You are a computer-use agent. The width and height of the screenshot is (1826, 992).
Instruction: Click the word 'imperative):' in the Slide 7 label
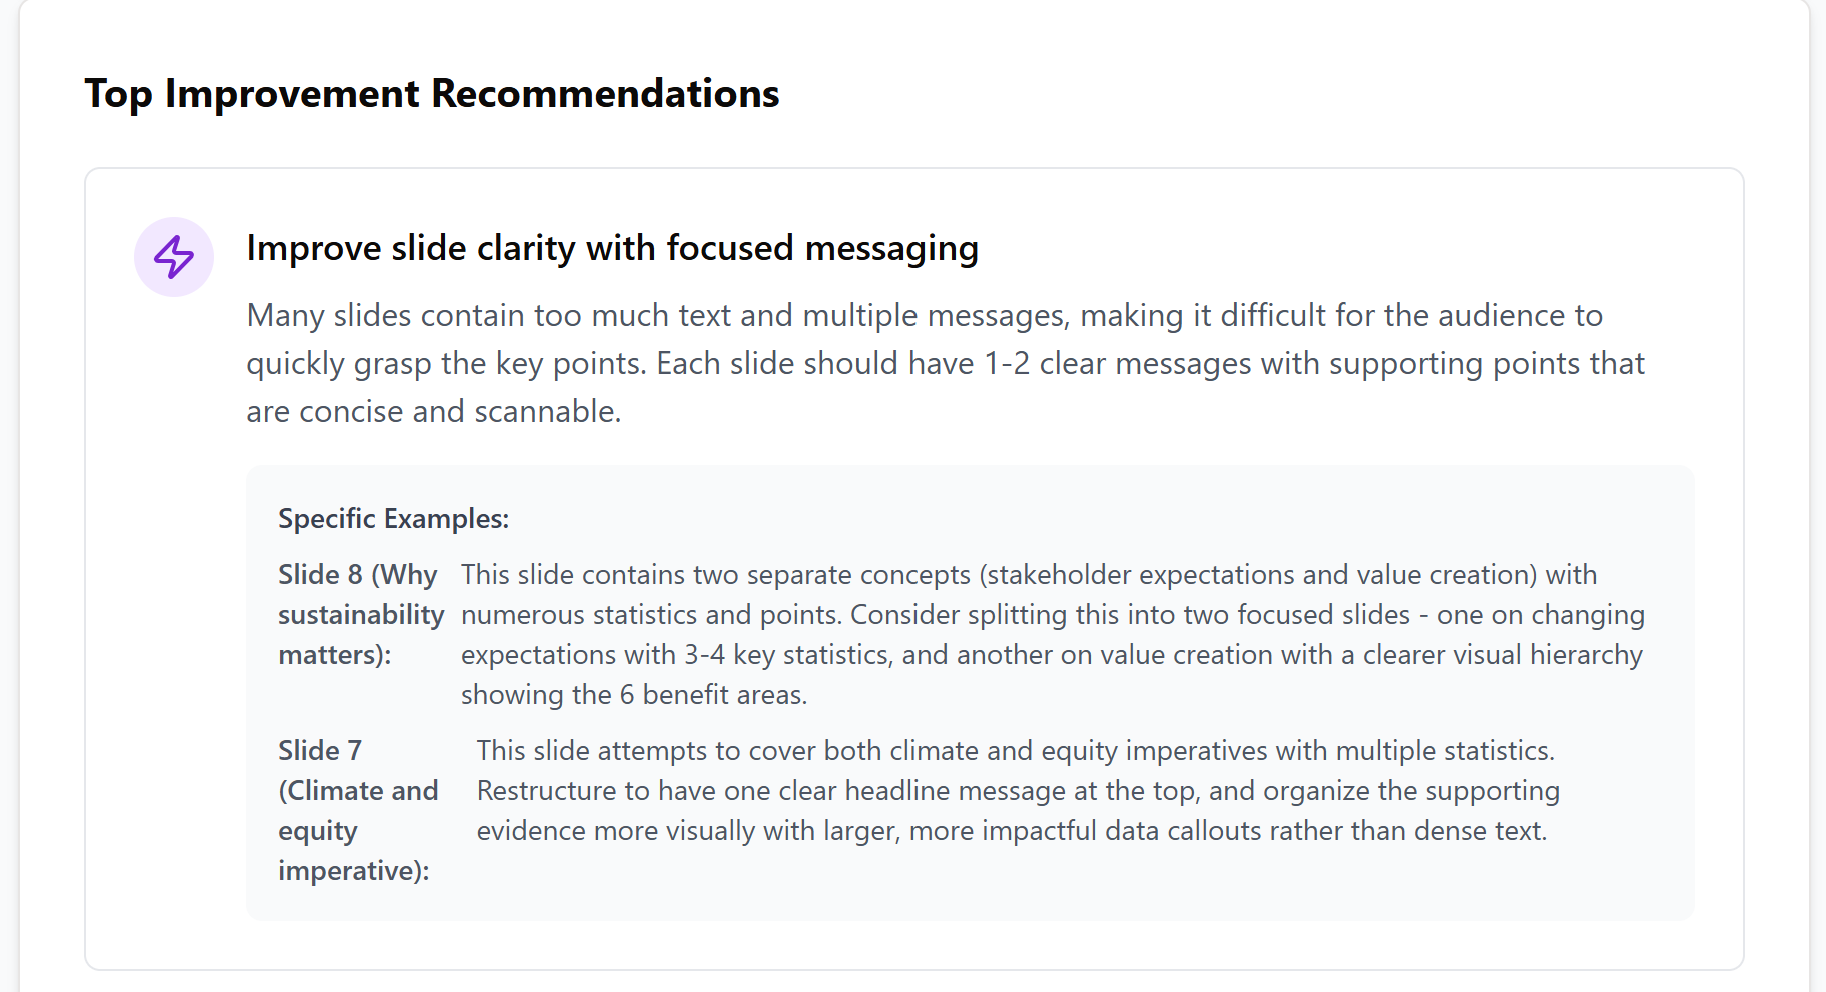(x=354, y=870)
